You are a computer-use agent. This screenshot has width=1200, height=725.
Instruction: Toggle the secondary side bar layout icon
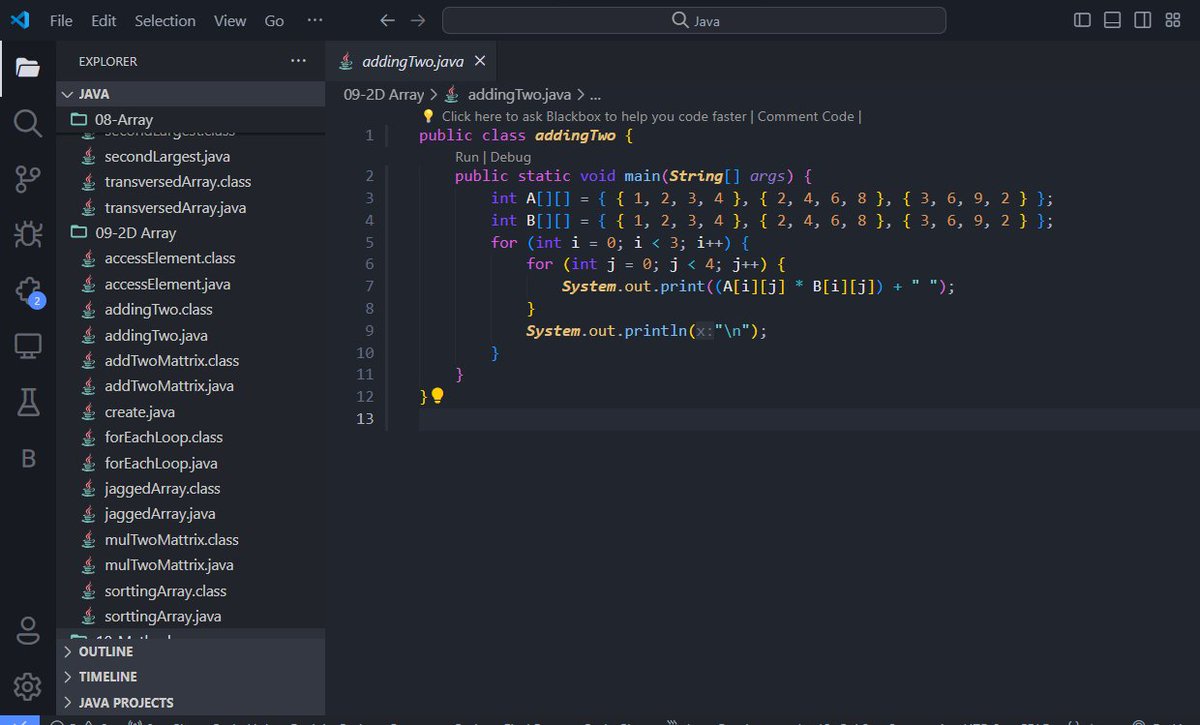(x=1143, y=20)
